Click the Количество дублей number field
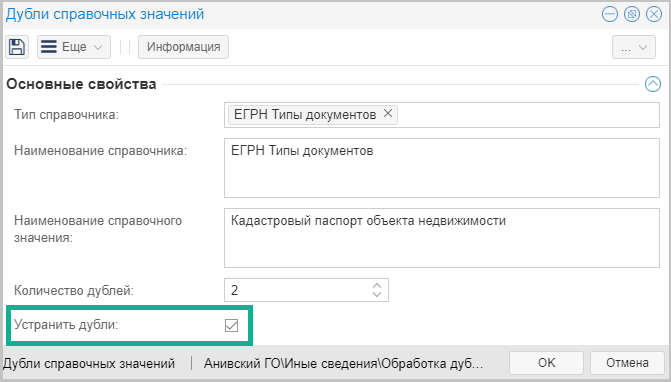The width and height of the screenshot is (671, 382). click(x=306, y=290)
